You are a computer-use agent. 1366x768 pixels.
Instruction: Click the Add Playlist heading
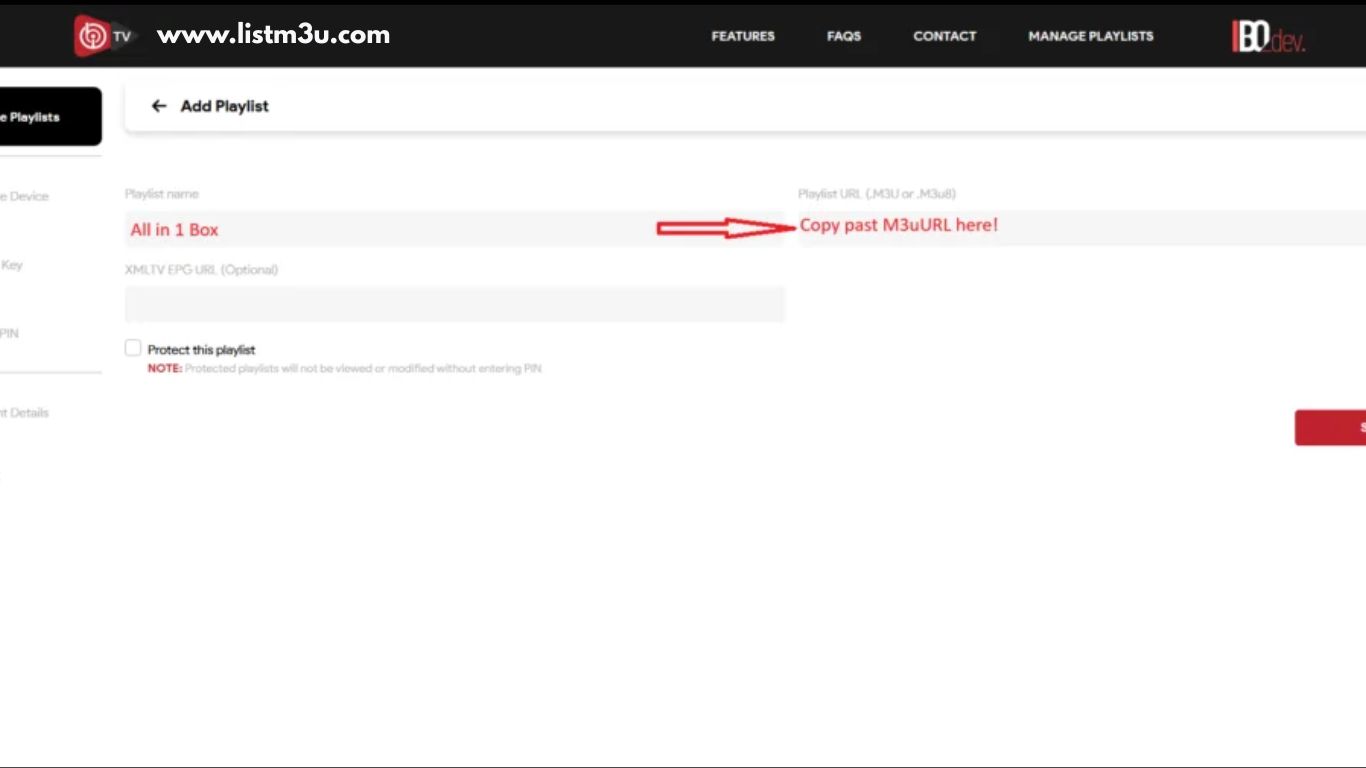coord(223,105)
